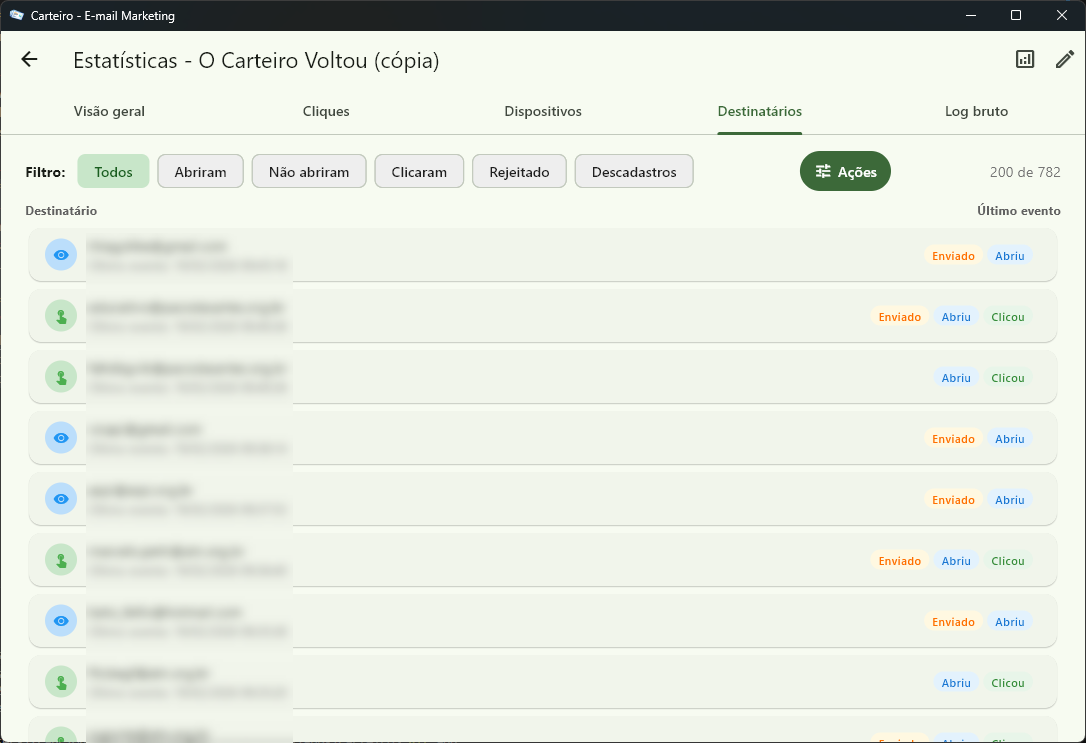The width and height of the screenshot is (1086, 743).
Task: Open the Ações actions menu
Action: click(845, 172)
